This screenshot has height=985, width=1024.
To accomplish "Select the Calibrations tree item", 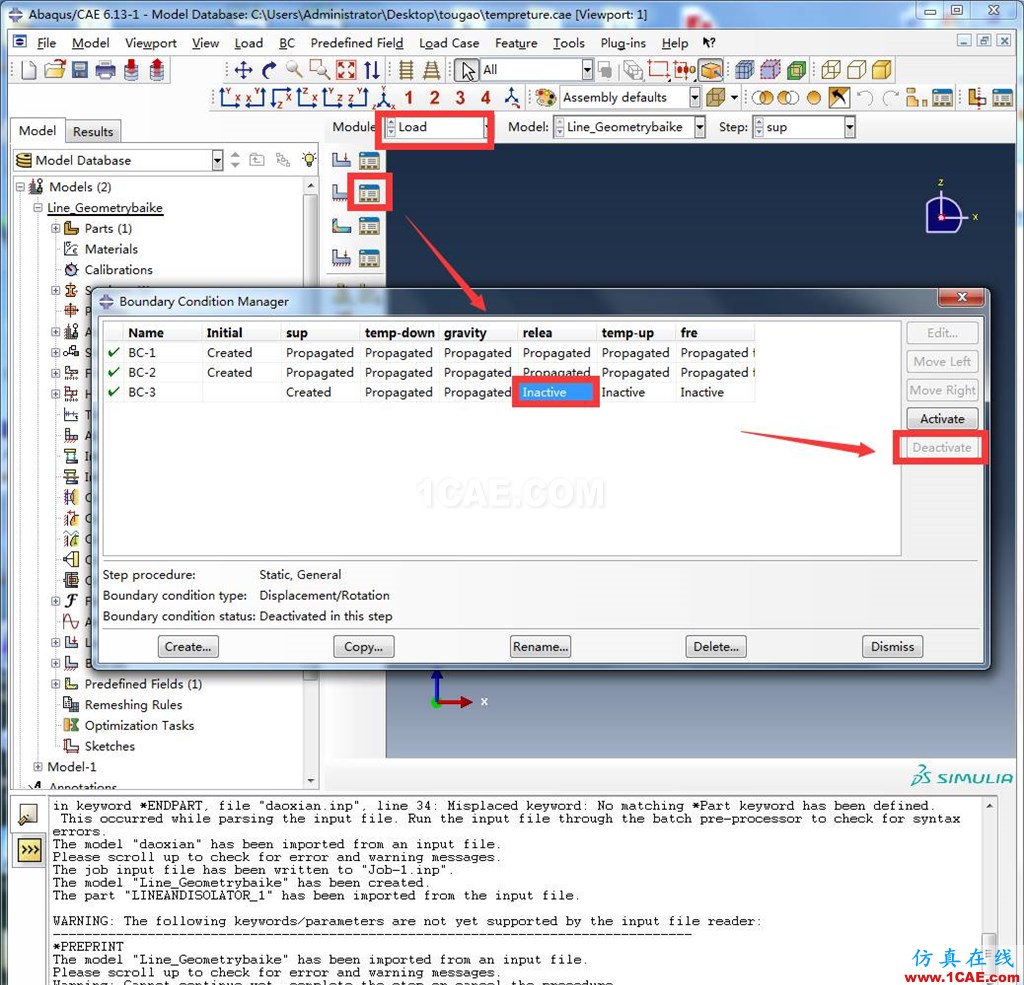I will [118, 270].
